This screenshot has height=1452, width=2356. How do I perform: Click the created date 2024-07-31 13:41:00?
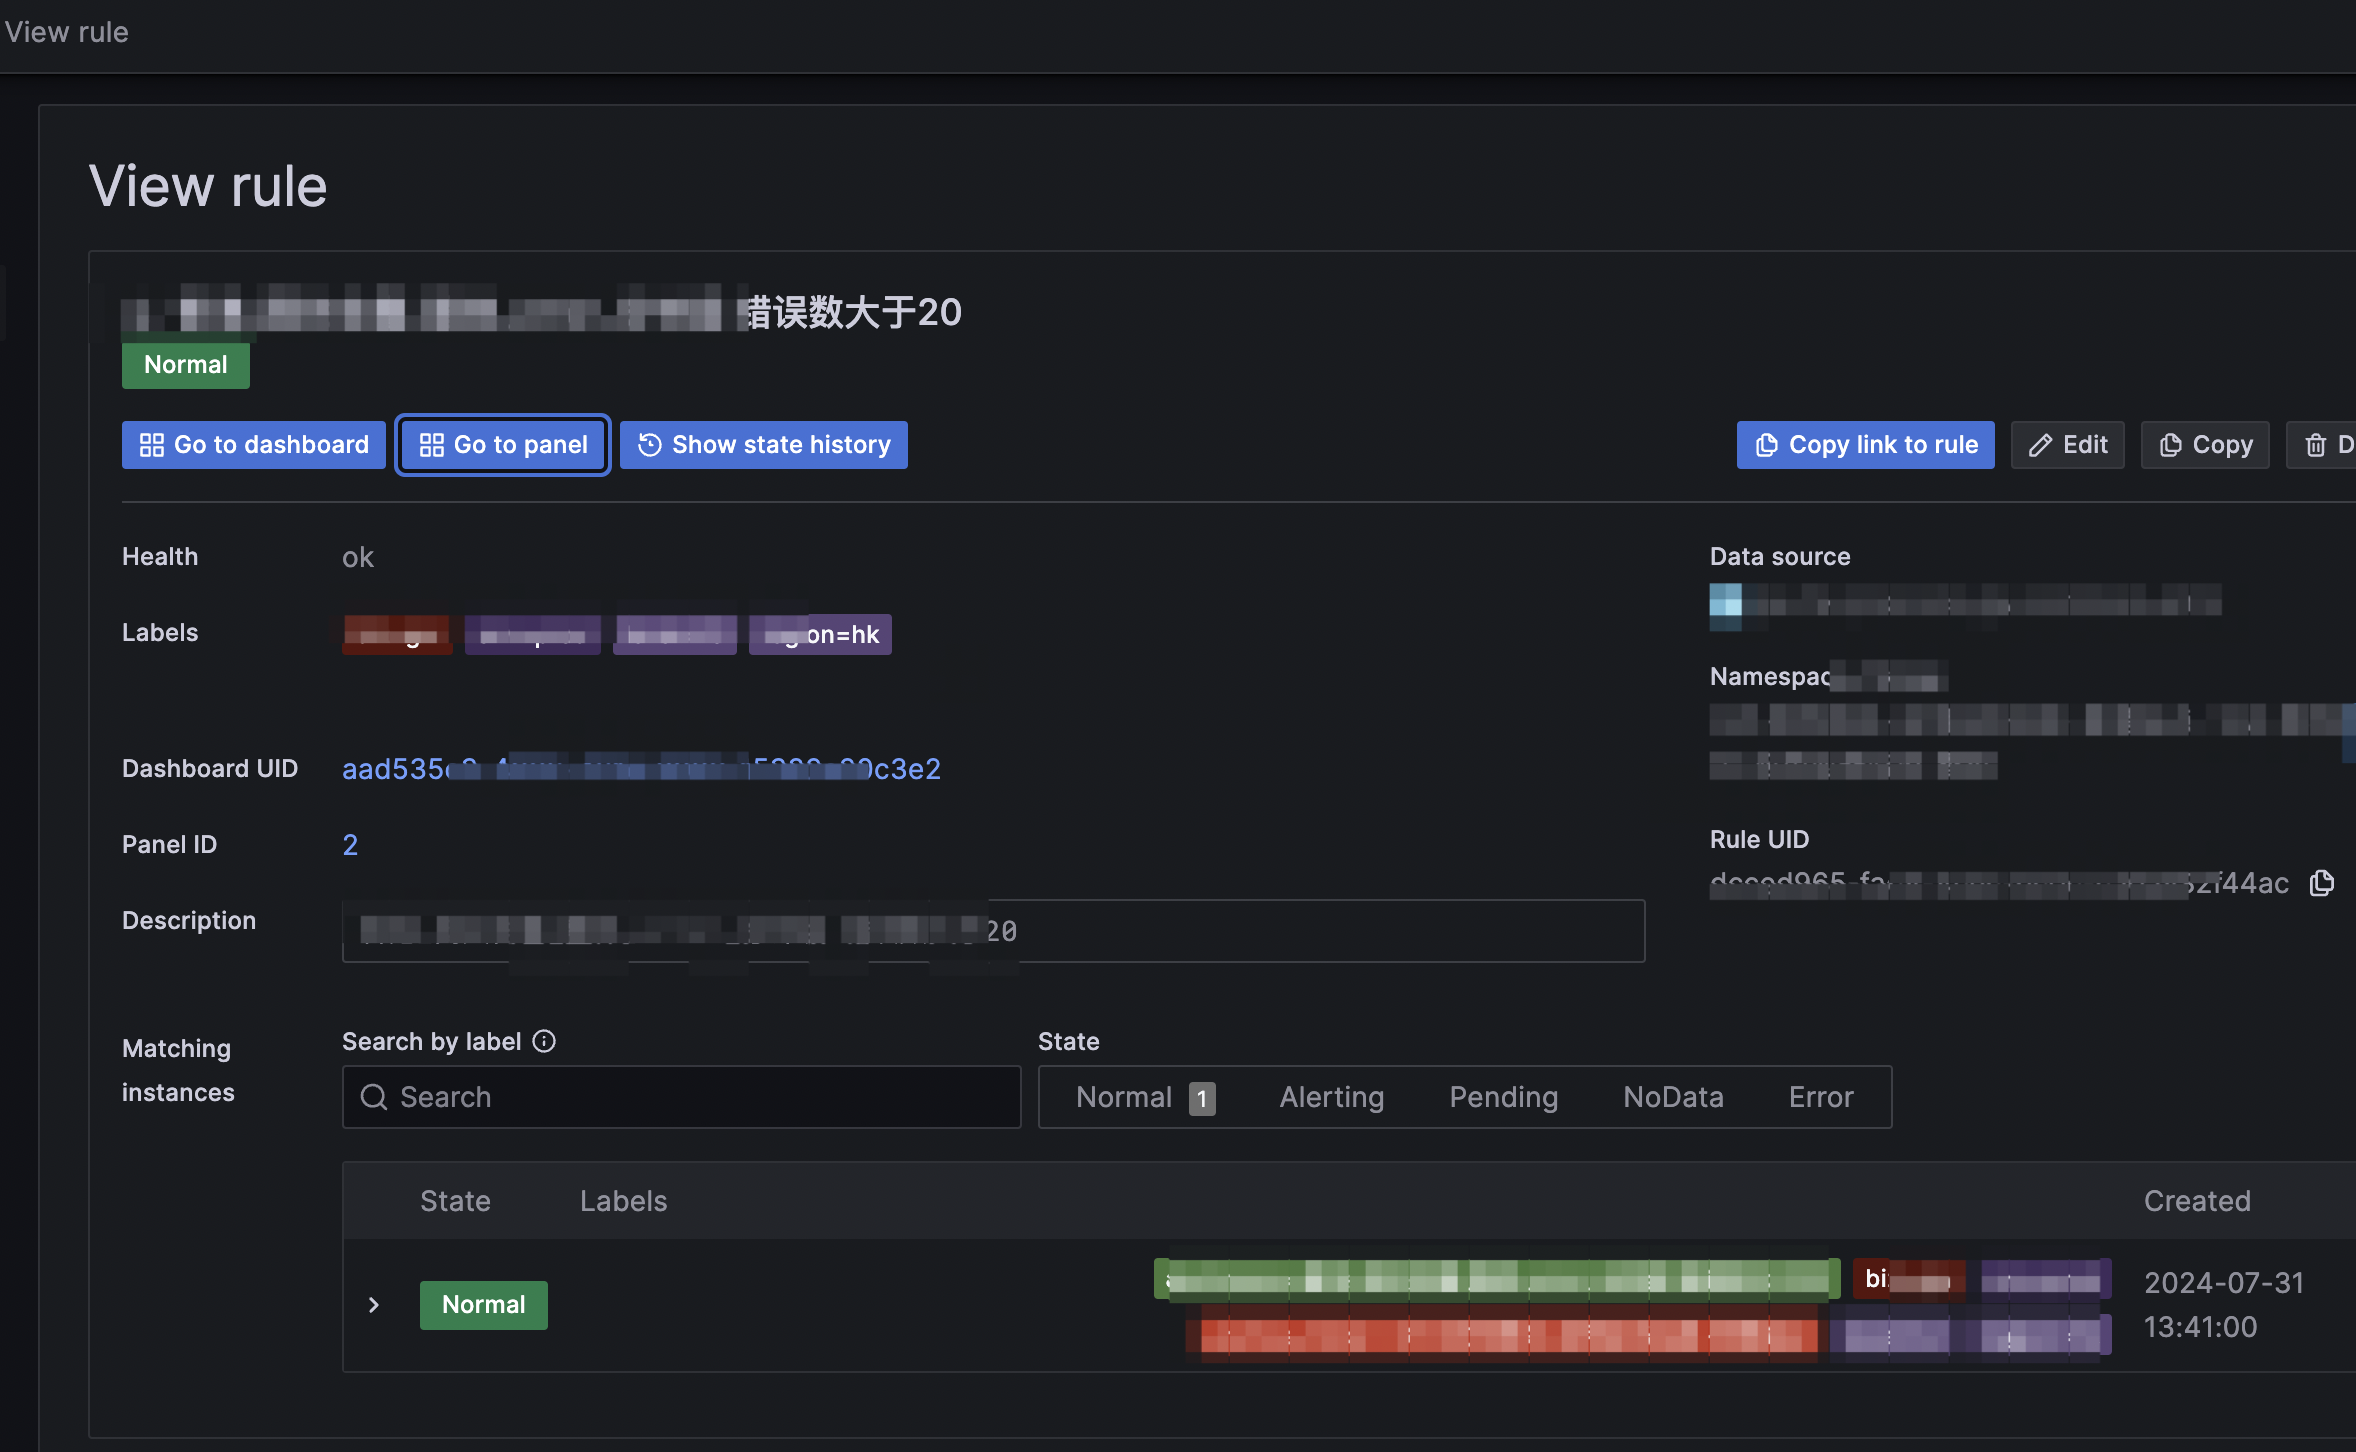[x=2224, y=1305]
